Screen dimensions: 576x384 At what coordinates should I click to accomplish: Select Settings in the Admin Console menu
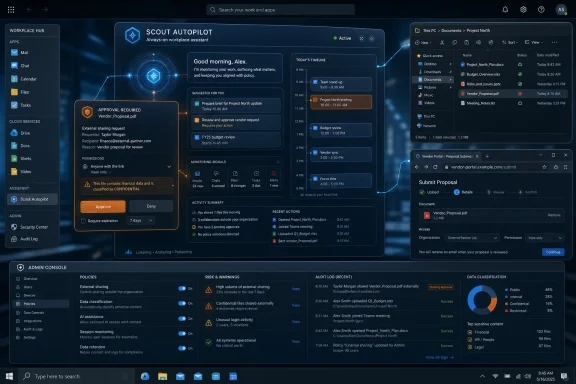click(x=29, y=337)
